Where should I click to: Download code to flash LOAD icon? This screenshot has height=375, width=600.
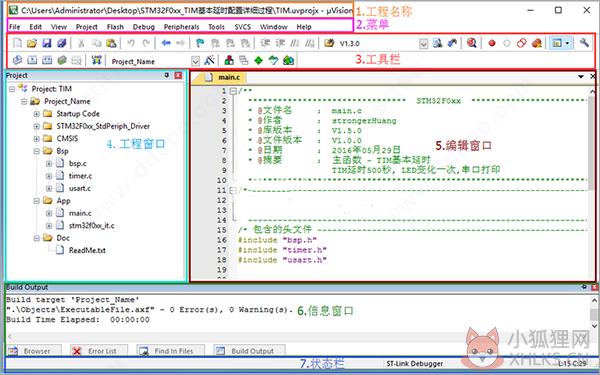pyautogui.click(x=96, y=60)
